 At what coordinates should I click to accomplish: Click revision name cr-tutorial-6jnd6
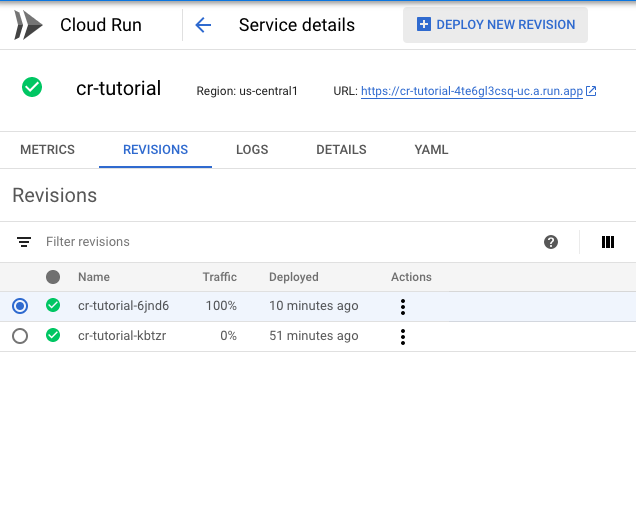pos(123,306)
